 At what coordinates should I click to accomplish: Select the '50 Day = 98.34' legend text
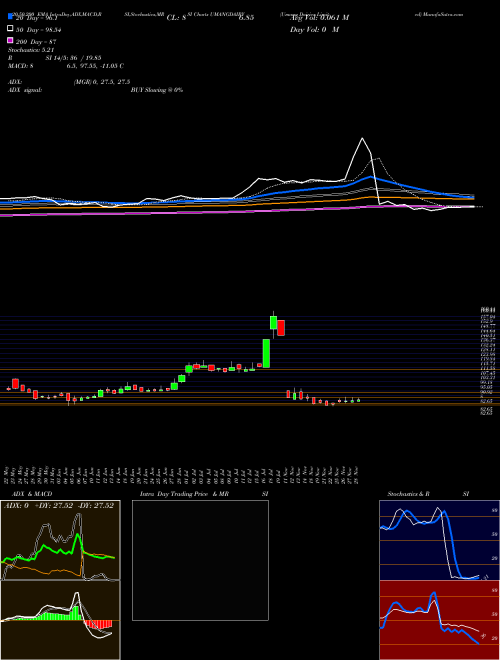37,29
